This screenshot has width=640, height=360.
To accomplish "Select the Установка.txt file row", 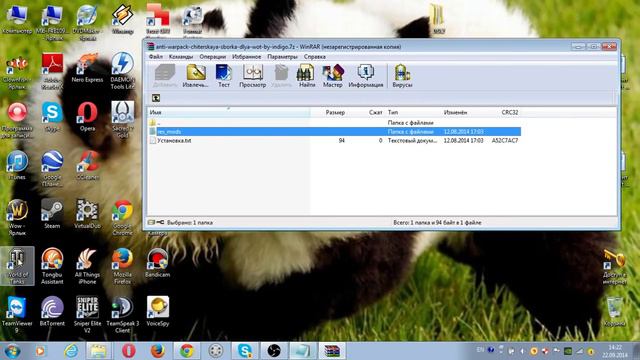I will pyautogui.click(x=335, y=140).
